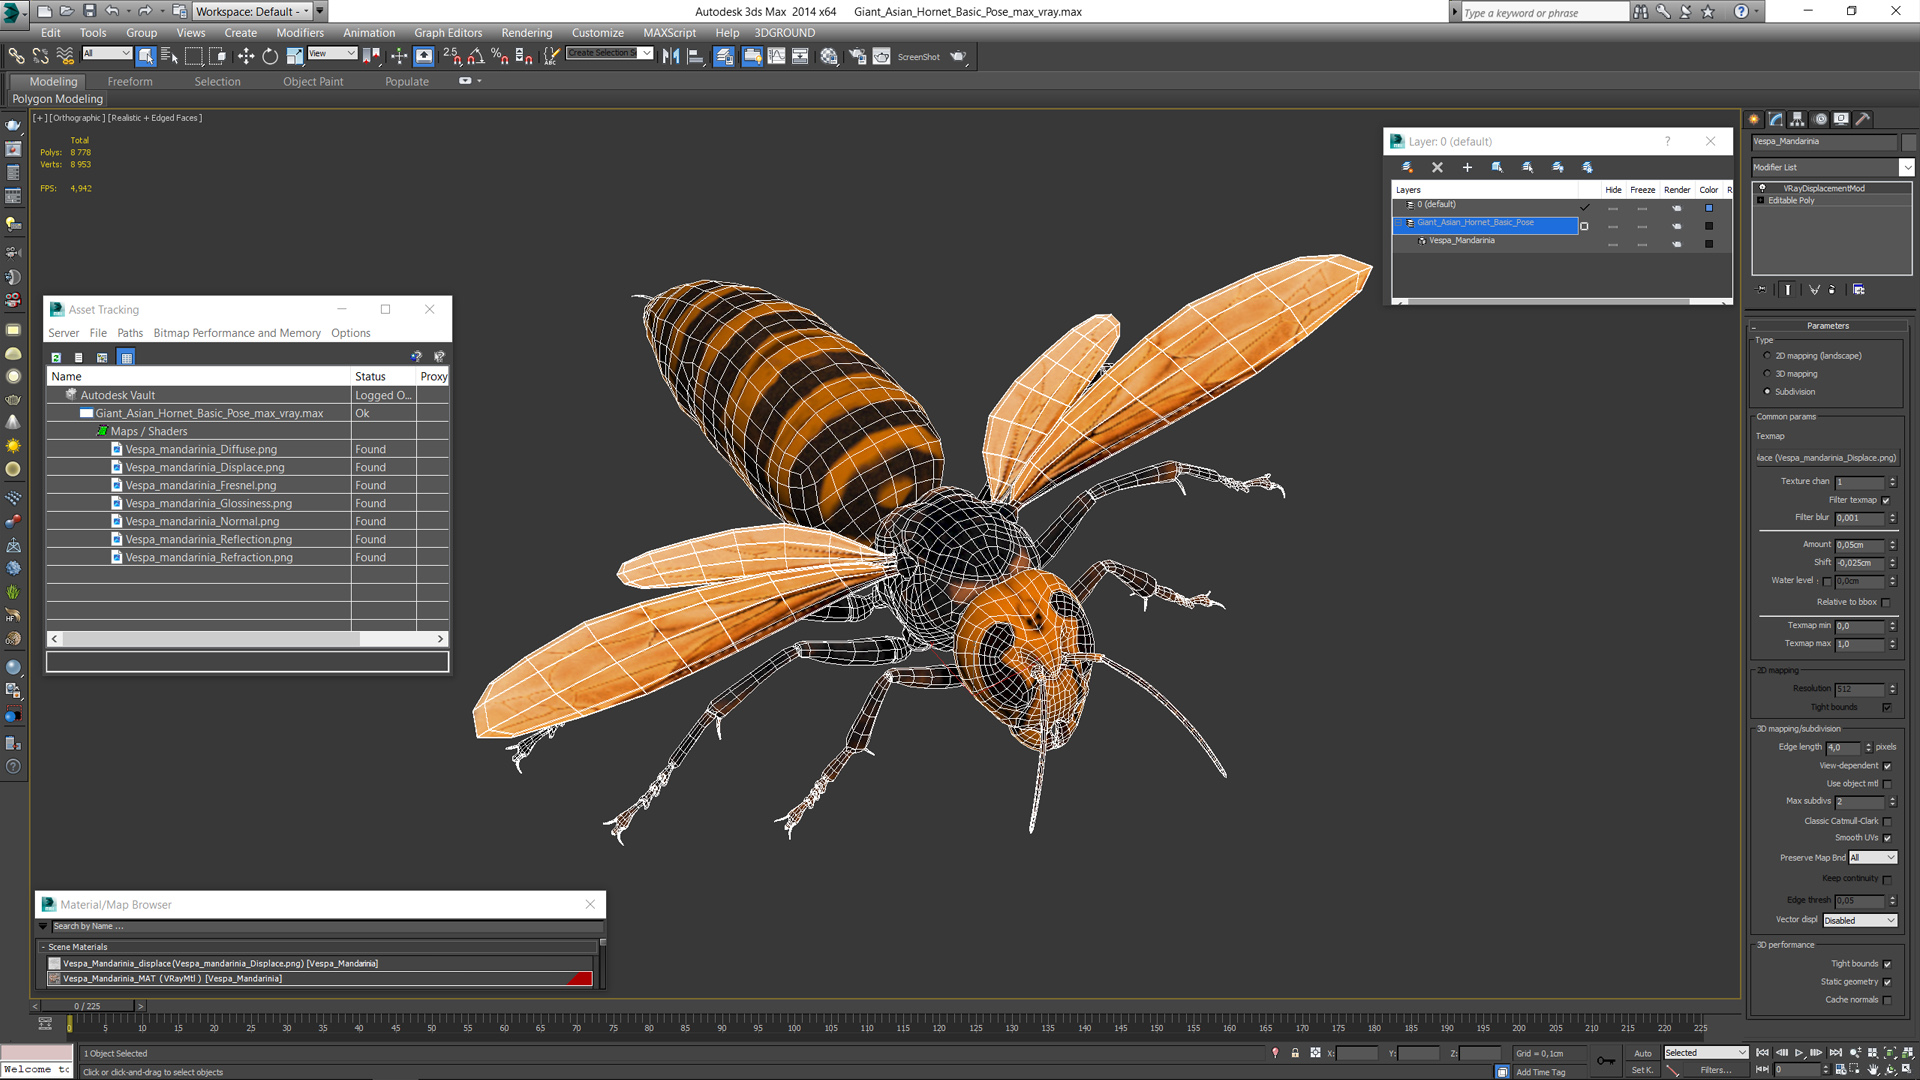The height and width of the screenshot is (1080, 1920).
Task: Select the Select and Link tool
Action: [x=16, y=56]
